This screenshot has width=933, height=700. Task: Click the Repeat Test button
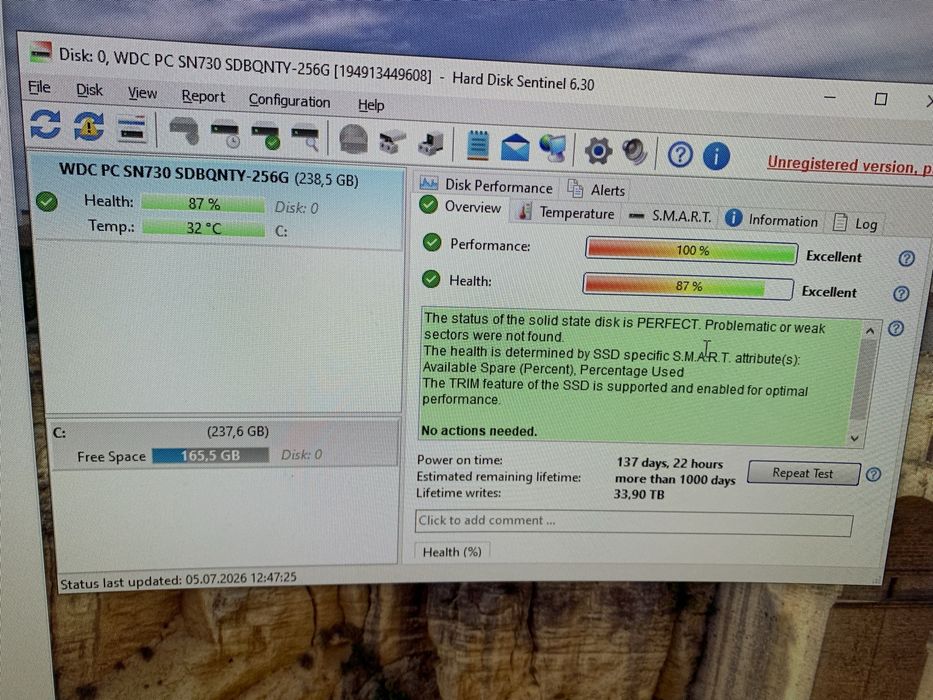[x=803, y=473]
